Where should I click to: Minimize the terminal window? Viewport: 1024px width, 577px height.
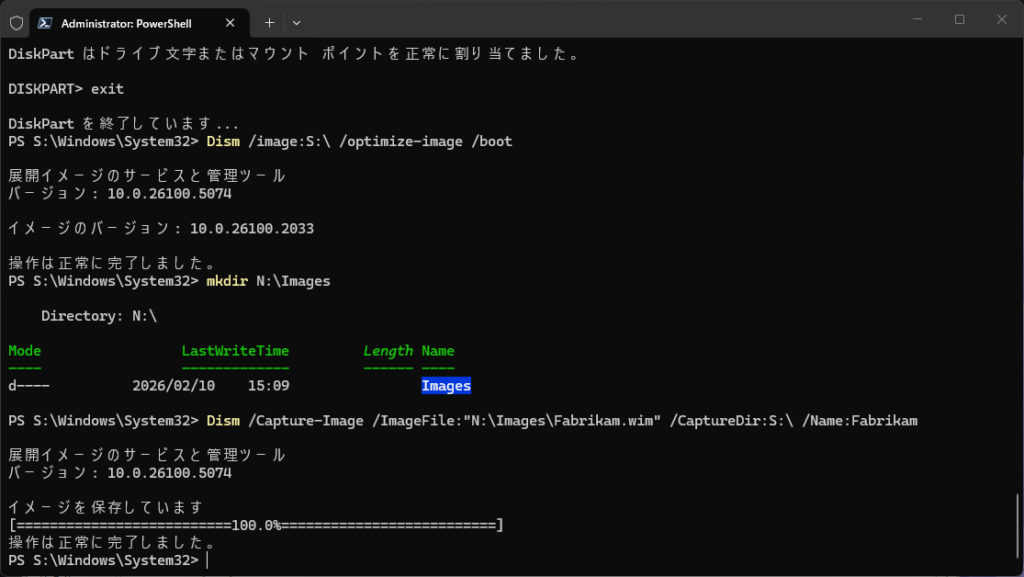(x=918, y=20)
